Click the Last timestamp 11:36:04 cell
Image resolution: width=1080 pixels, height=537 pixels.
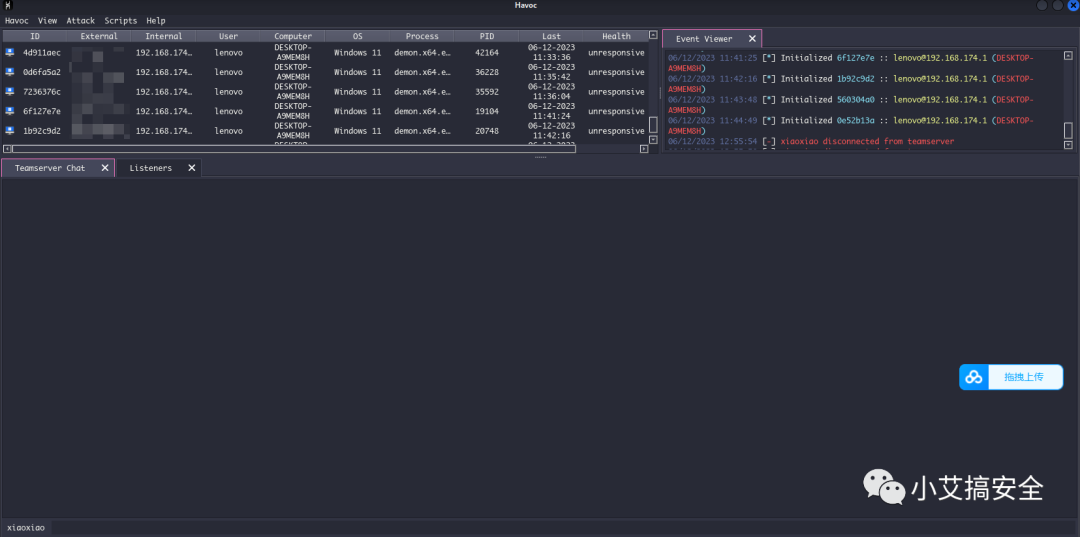point(551,92)
